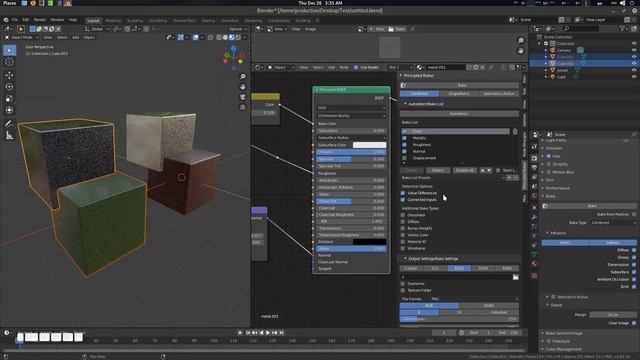Enable the Overwrite checkbox
The width and height of the screenshot is (640, 360).
tap(403, 284)
